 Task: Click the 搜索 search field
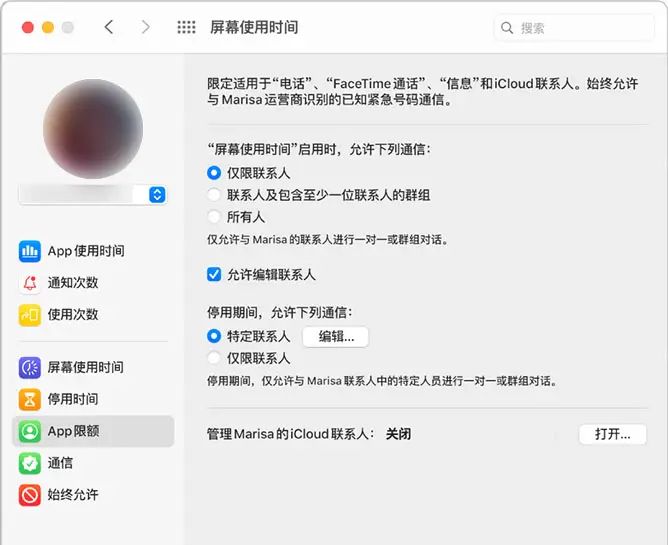click(x=574, y=28)
